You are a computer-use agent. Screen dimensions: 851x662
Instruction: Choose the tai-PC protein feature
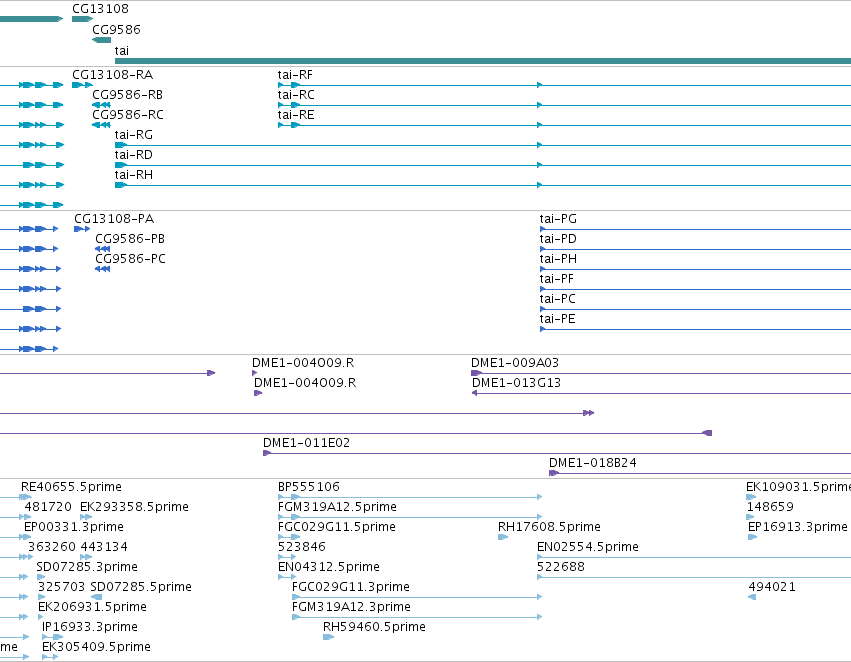(x=557, y=299)
